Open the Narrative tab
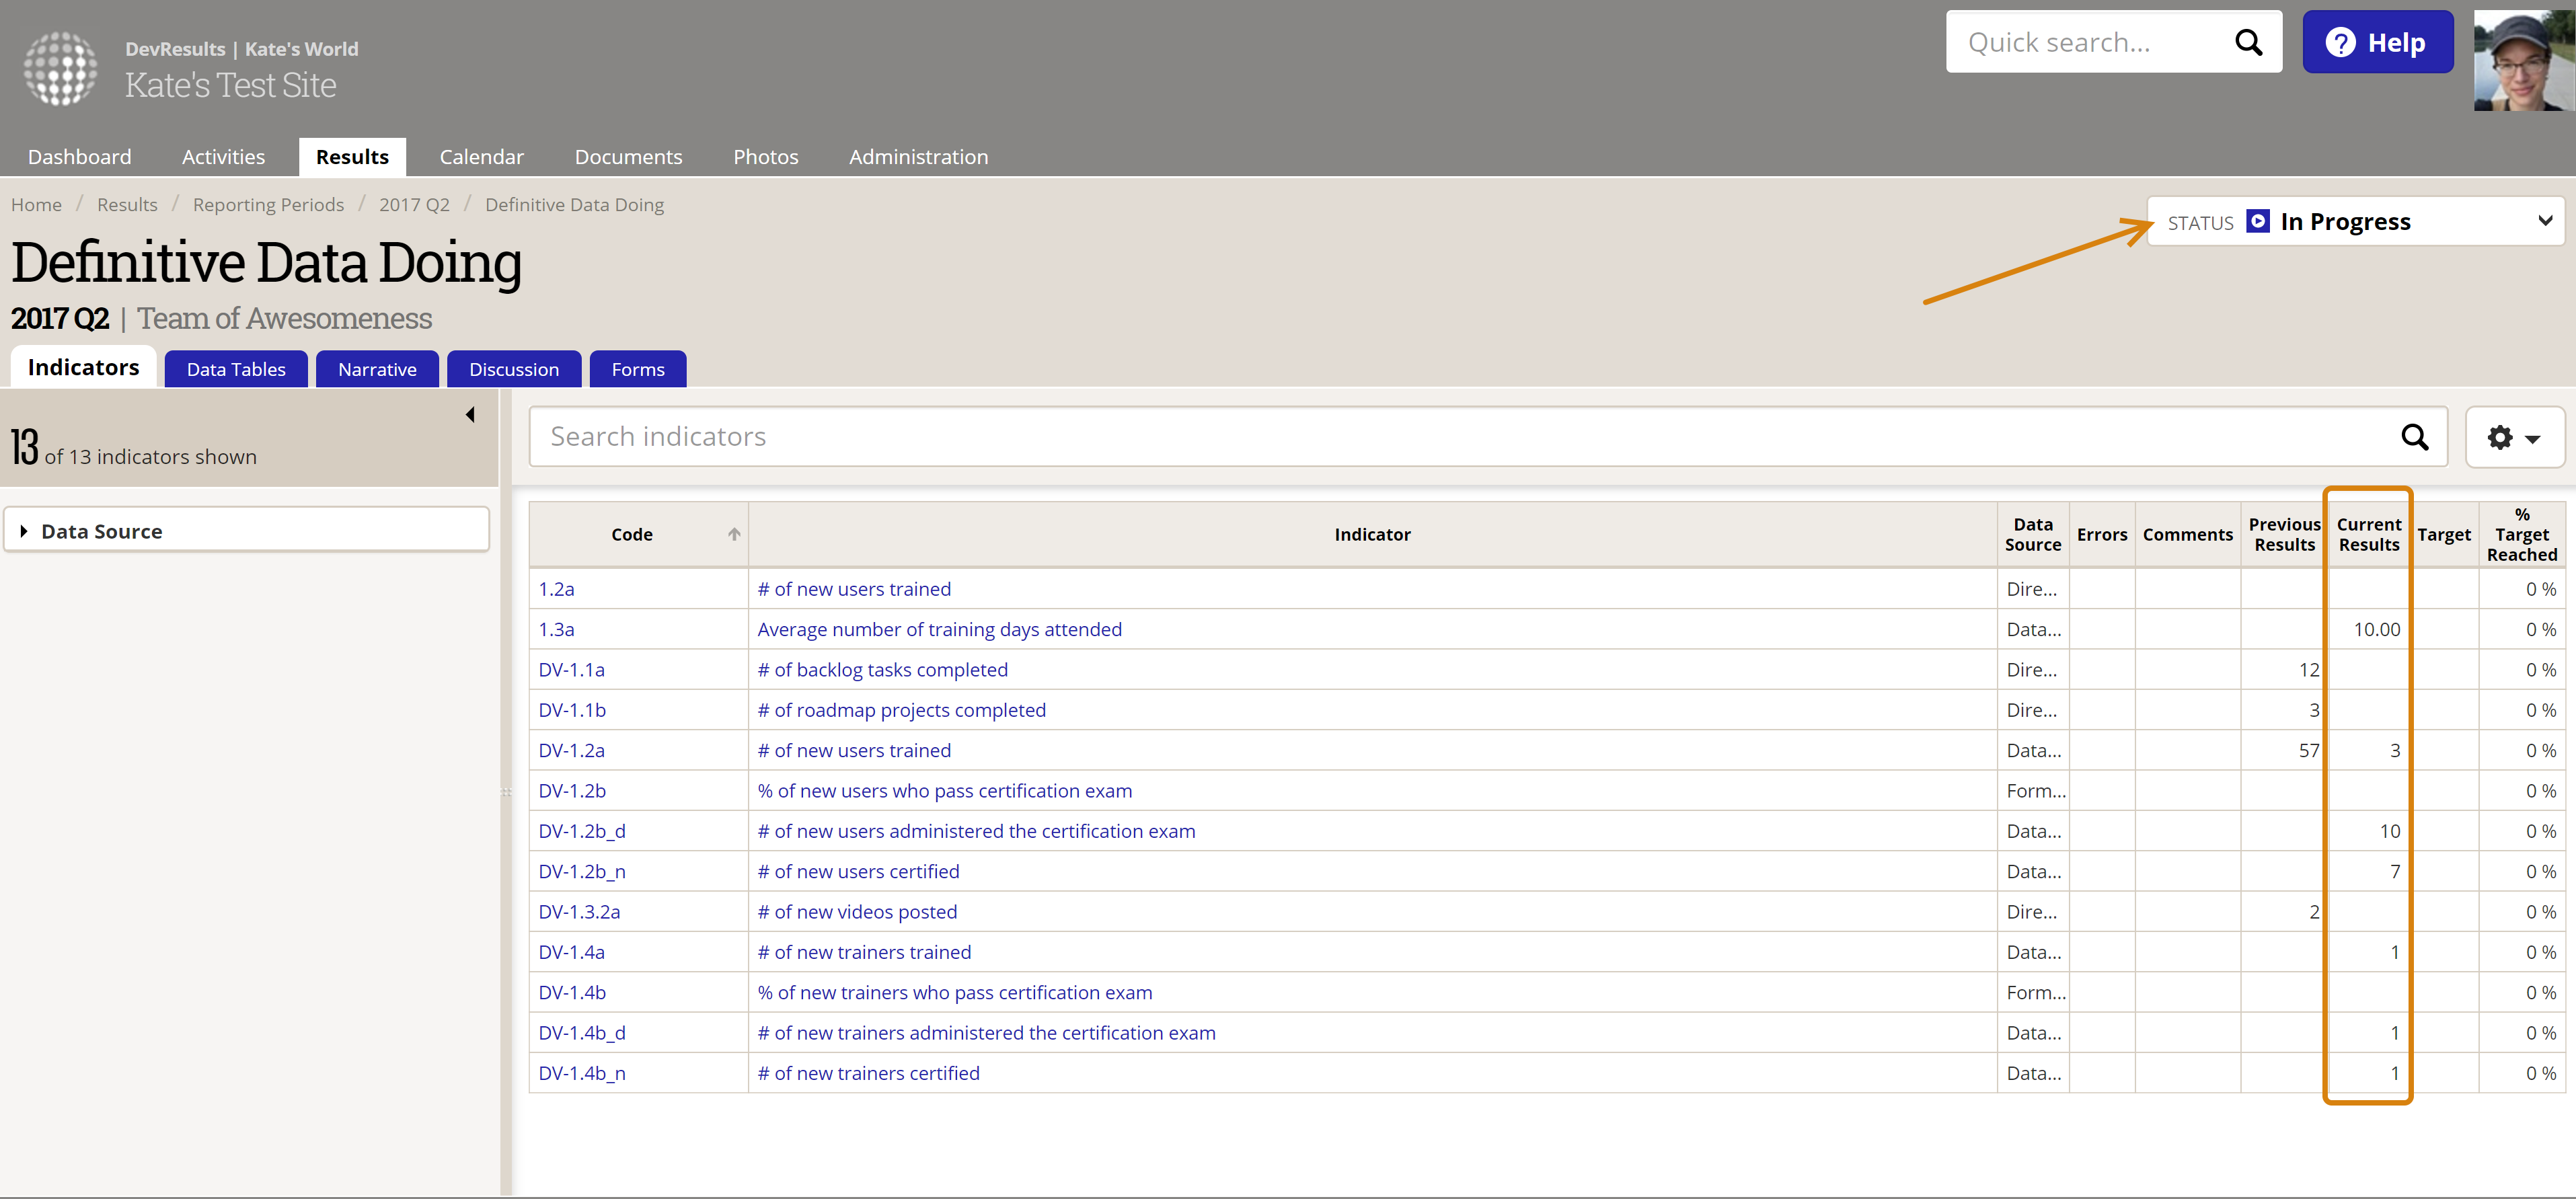Screen dimensions: 2576x1199 (x=377, y=369)
